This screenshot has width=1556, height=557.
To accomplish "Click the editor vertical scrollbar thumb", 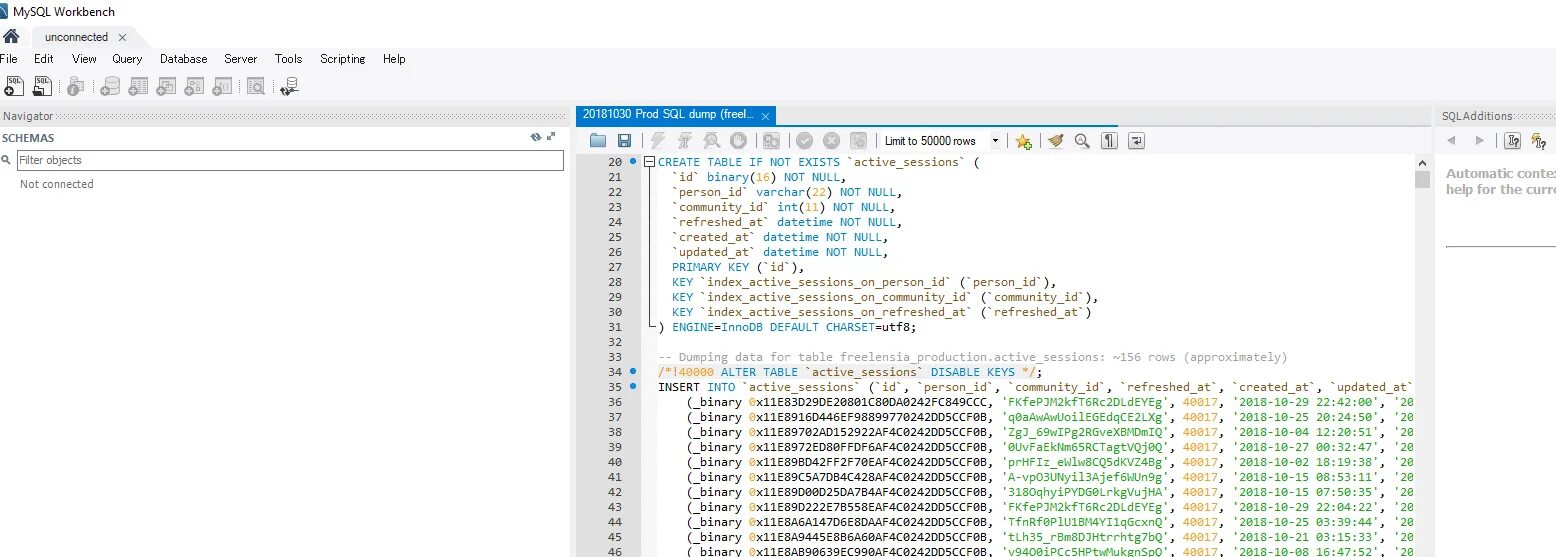I will point(1422,179).
